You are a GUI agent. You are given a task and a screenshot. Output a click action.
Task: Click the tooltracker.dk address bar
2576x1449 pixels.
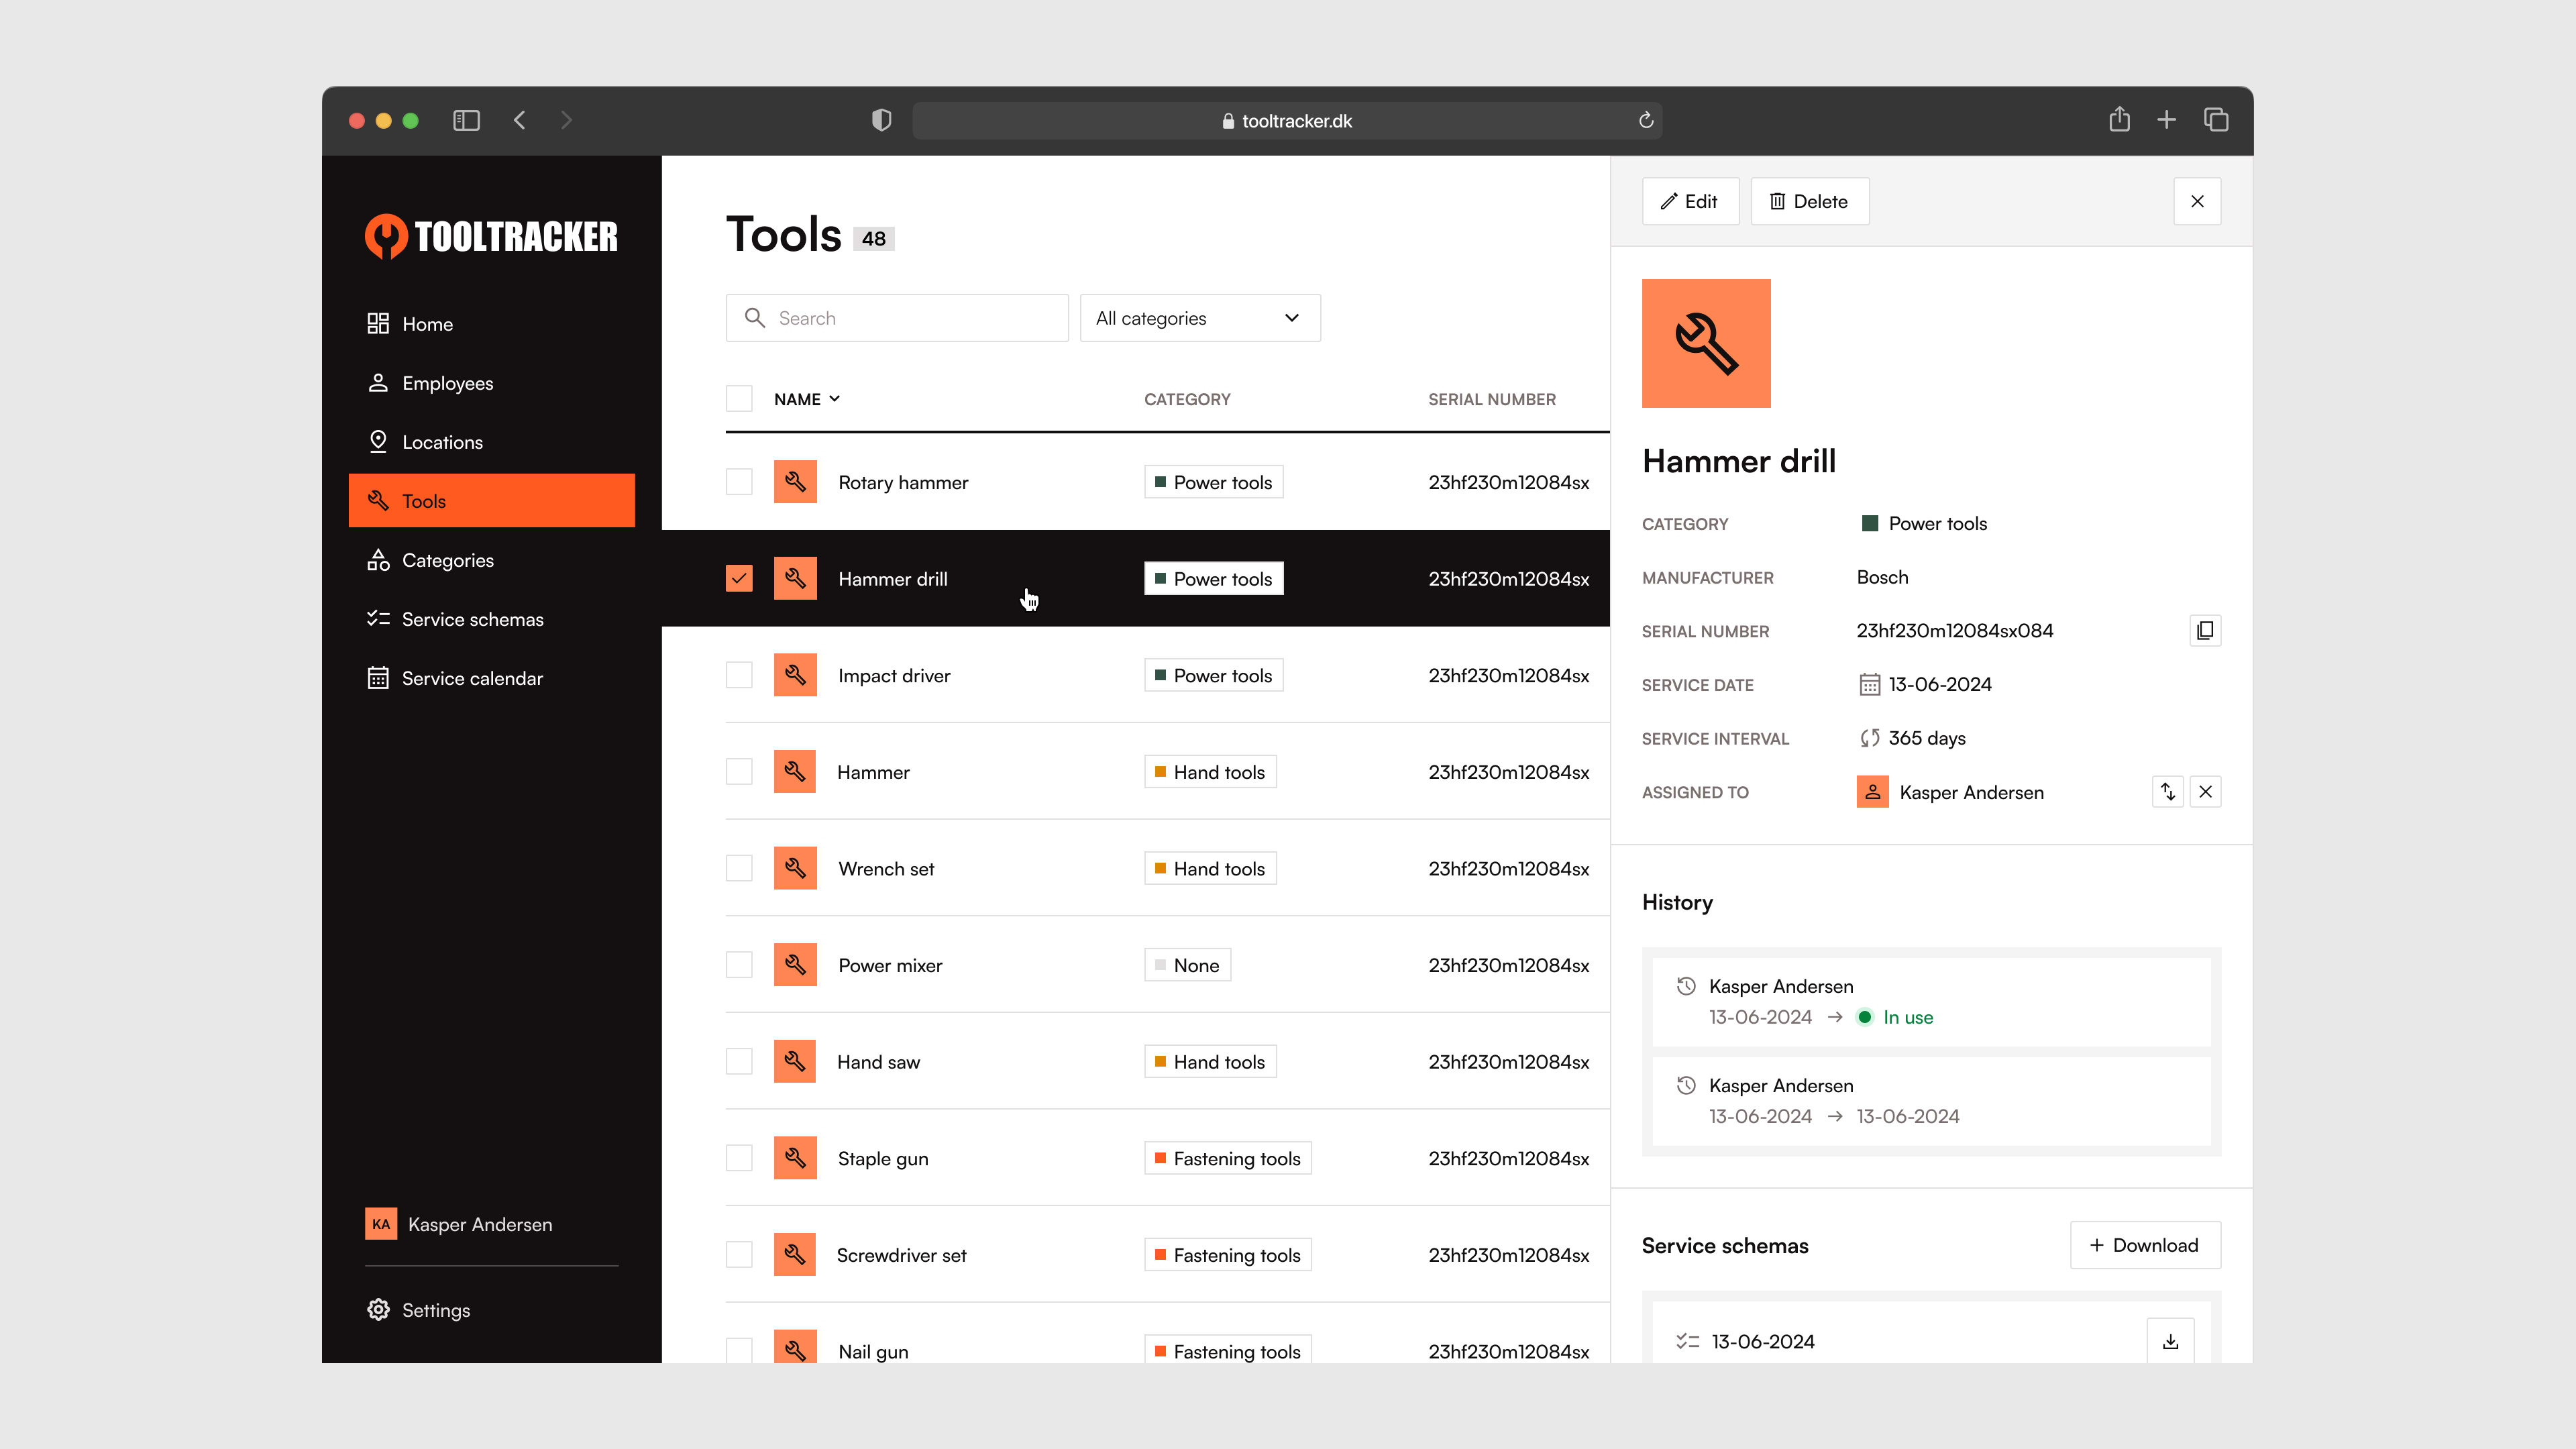click(1287, 120)
